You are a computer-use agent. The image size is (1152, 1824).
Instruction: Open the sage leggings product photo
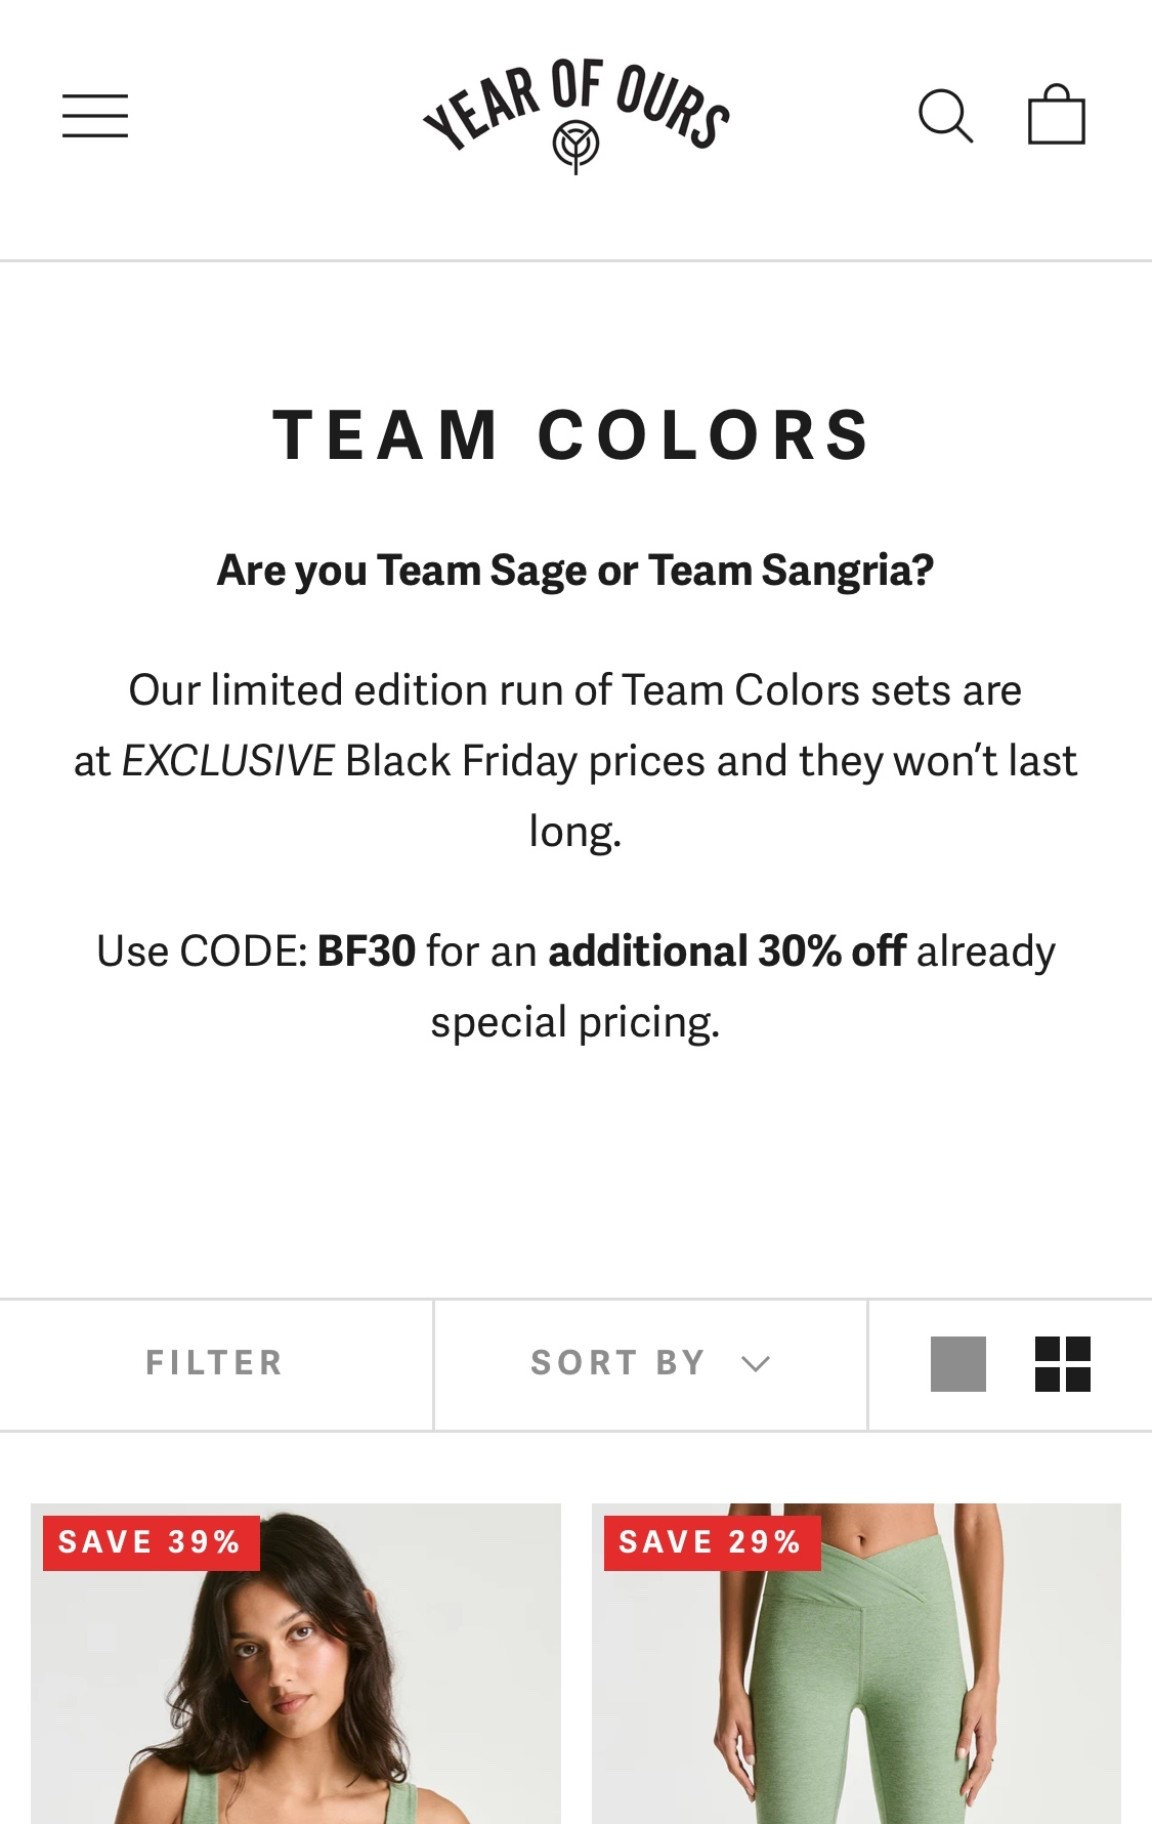point(856,1700)
